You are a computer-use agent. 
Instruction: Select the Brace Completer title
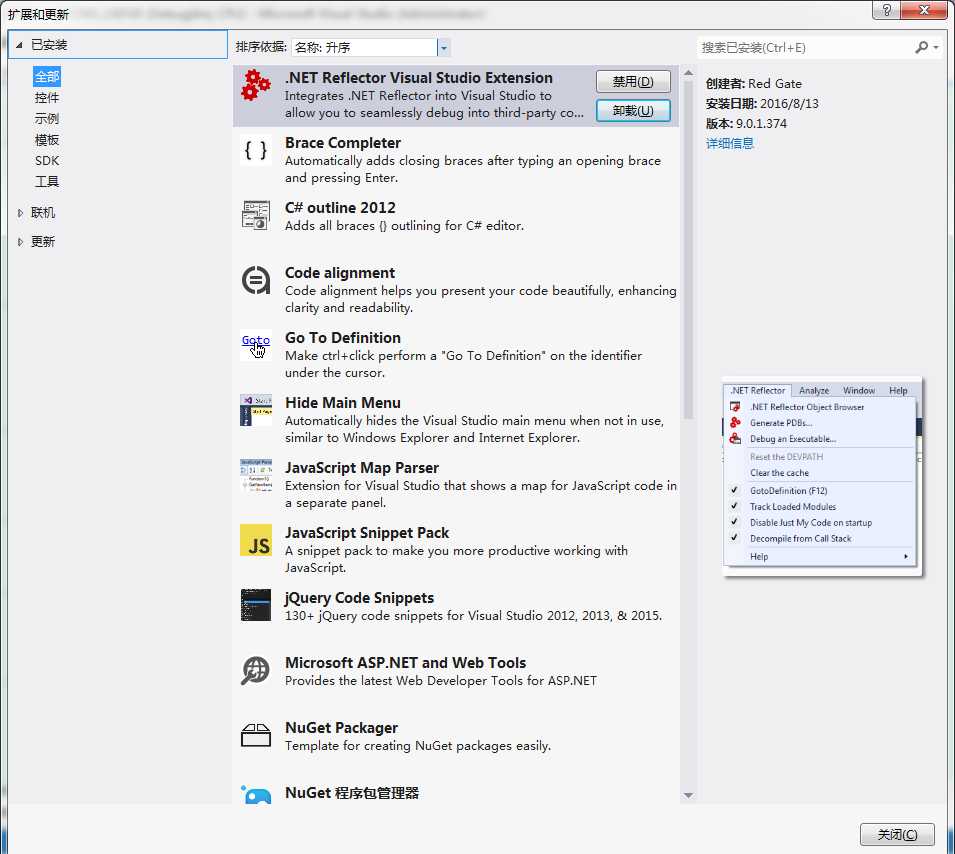click(343, 143)
